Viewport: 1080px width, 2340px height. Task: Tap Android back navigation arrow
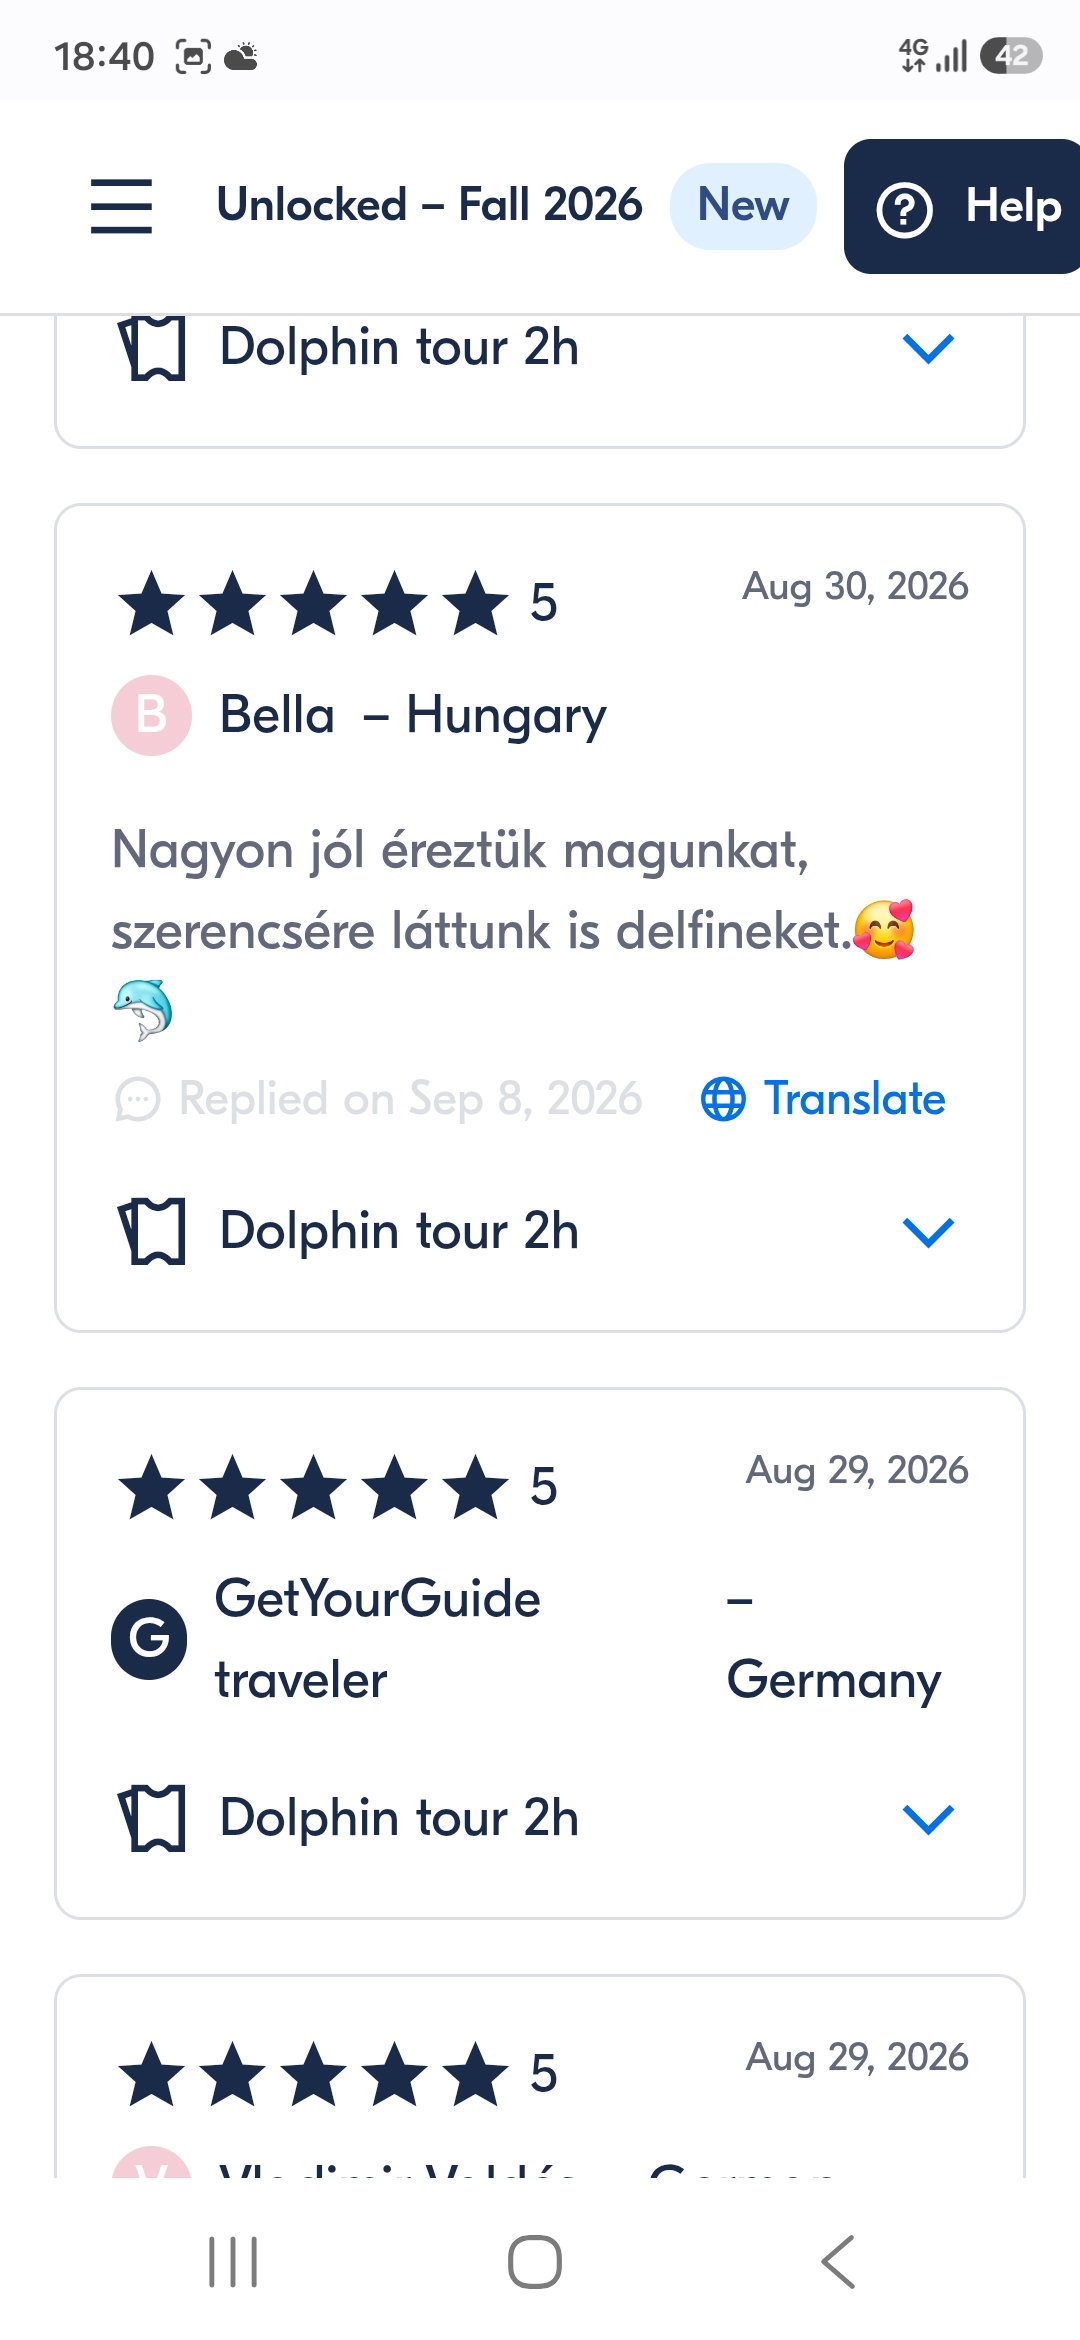point(838,2262)
